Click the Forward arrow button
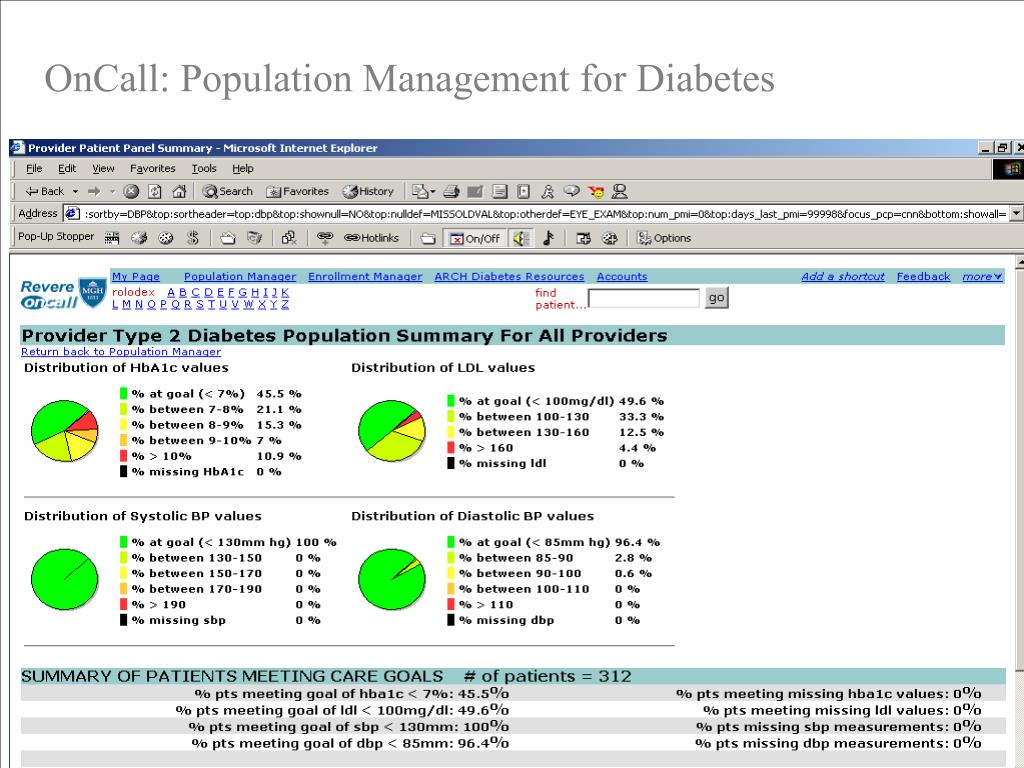Viewport: 1024px width, 768px height. pos(94,191)
